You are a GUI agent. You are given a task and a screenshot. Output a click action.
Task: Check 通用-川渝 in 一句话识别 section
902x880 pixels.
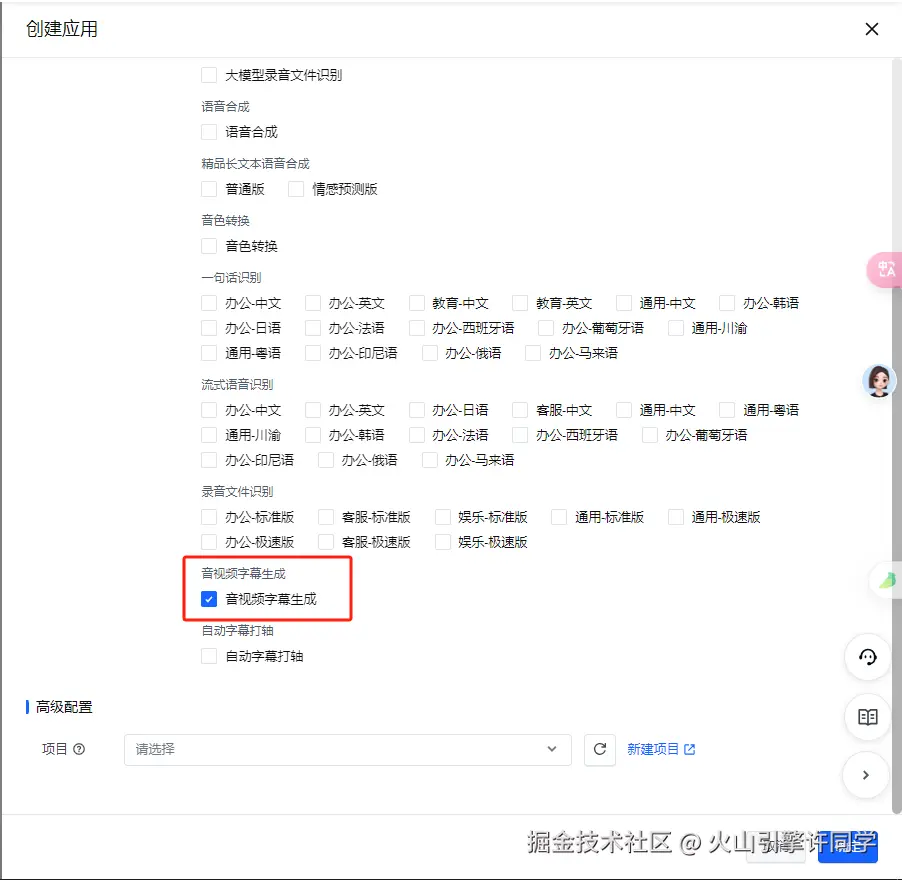[675, 328]
